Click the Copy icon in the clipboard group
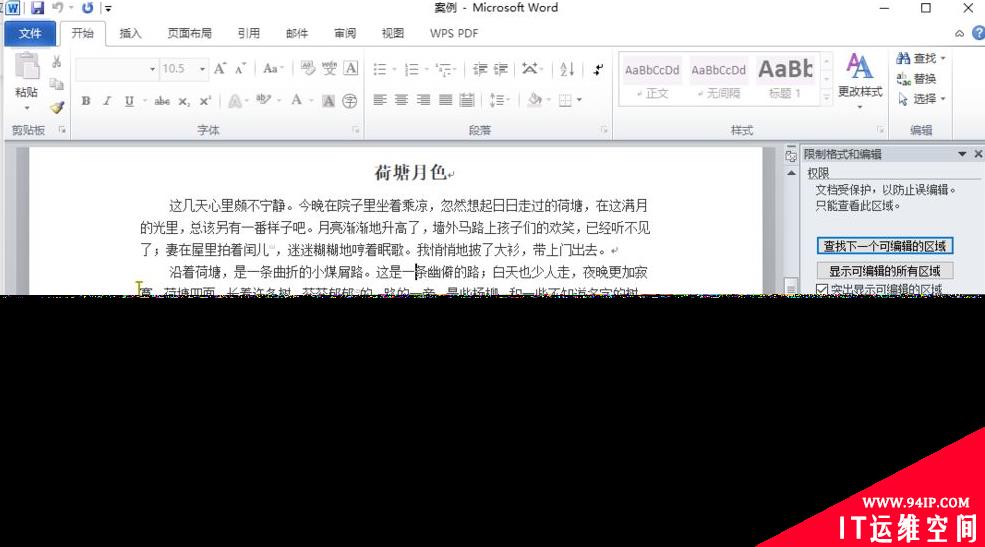Image resolution: width=985 pixels, height=547 pixels. click(x=57, y=84)
